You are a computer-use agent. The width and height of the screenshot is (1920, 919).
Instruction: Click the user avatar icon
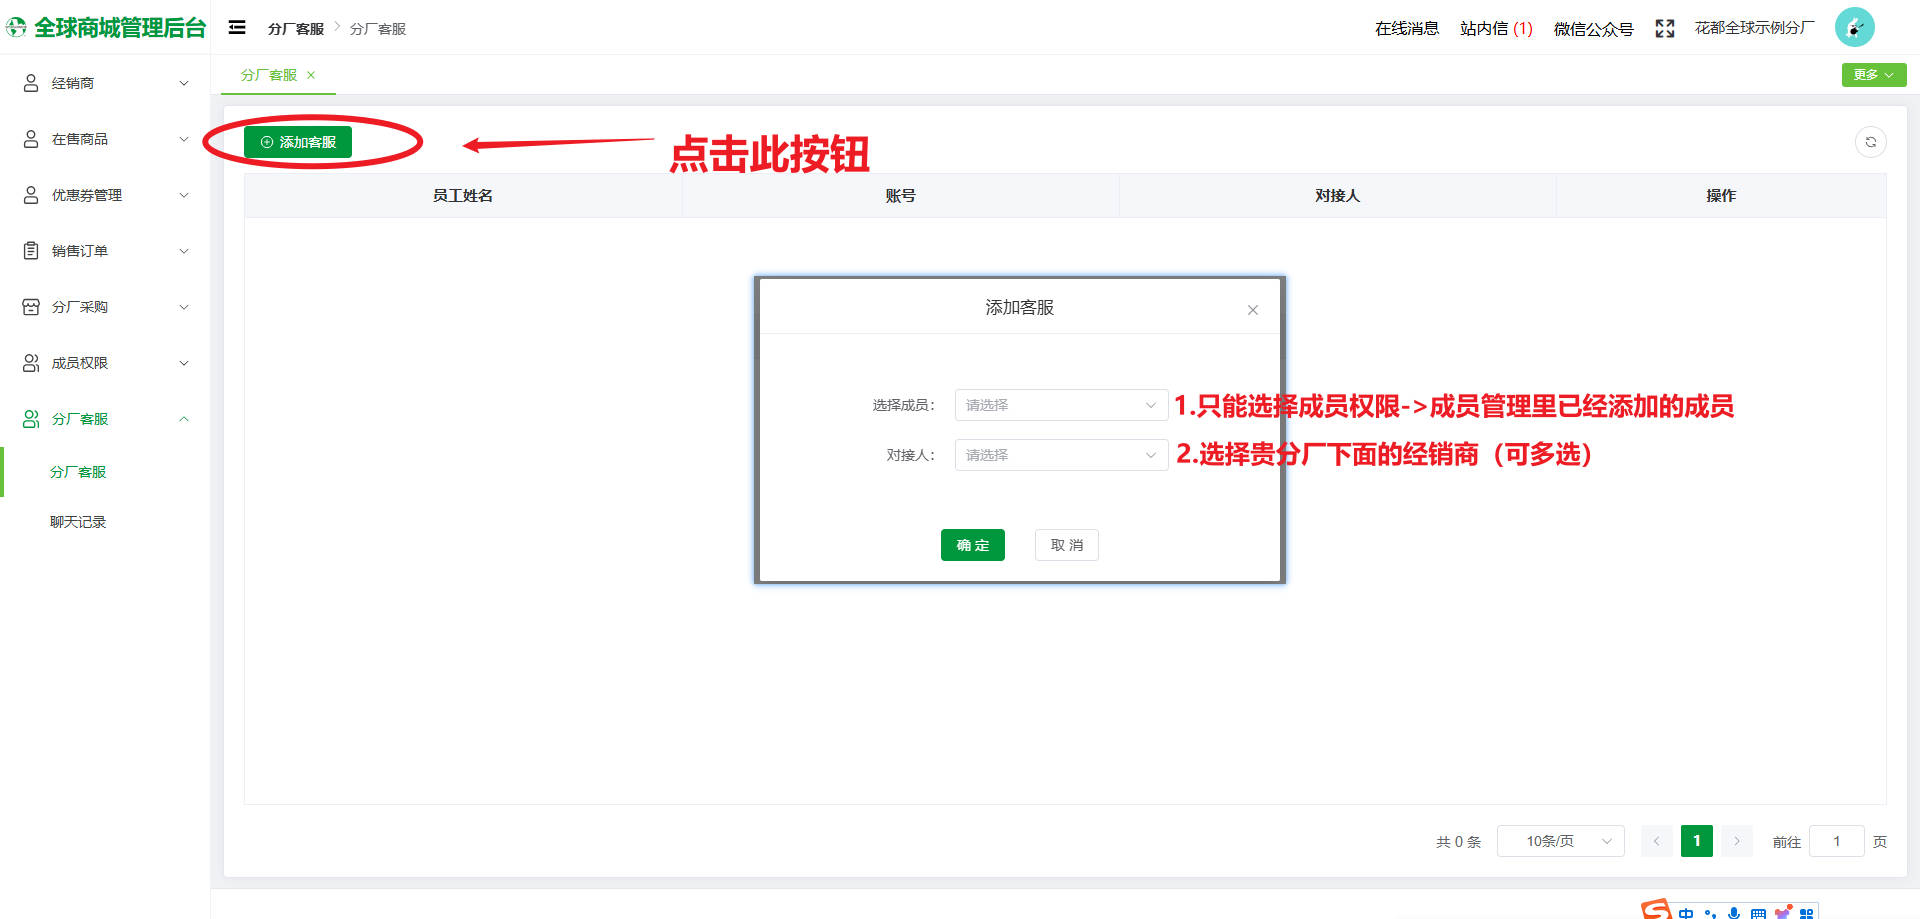(x=1854, y=28)
